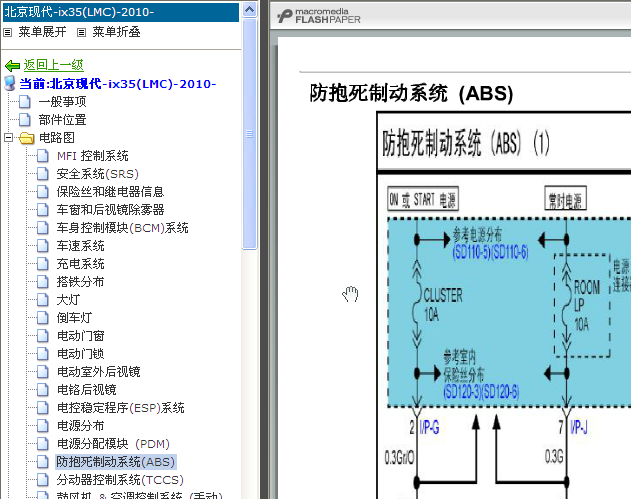Click page icon next to 一般事项
Image resolution: width=631 pixels, height=499 pixels.
25,101
